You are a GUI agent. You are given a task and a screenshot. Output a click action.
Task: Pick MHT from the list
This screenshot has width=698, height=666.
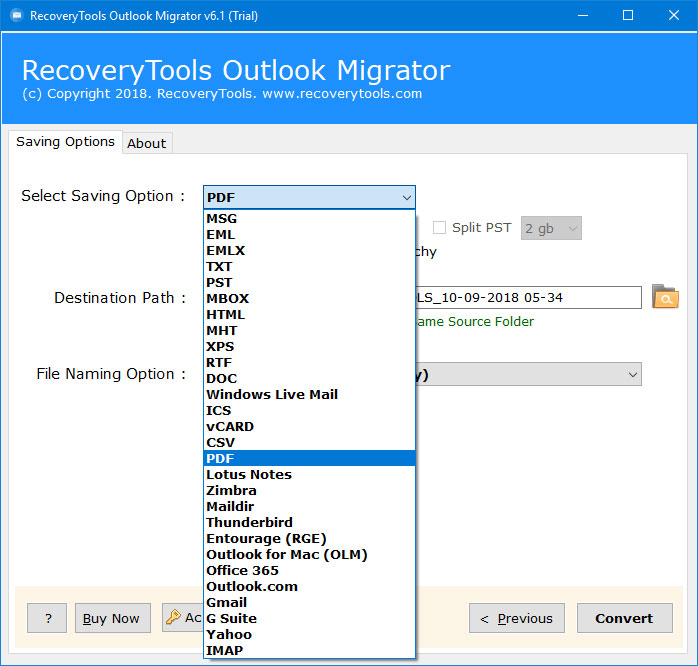point(309,331)
